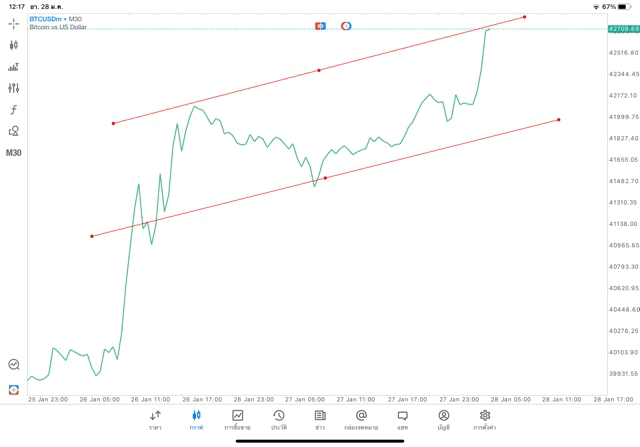
Task: Open the drawing objects shapes icon
Action: tap(14, 131)
